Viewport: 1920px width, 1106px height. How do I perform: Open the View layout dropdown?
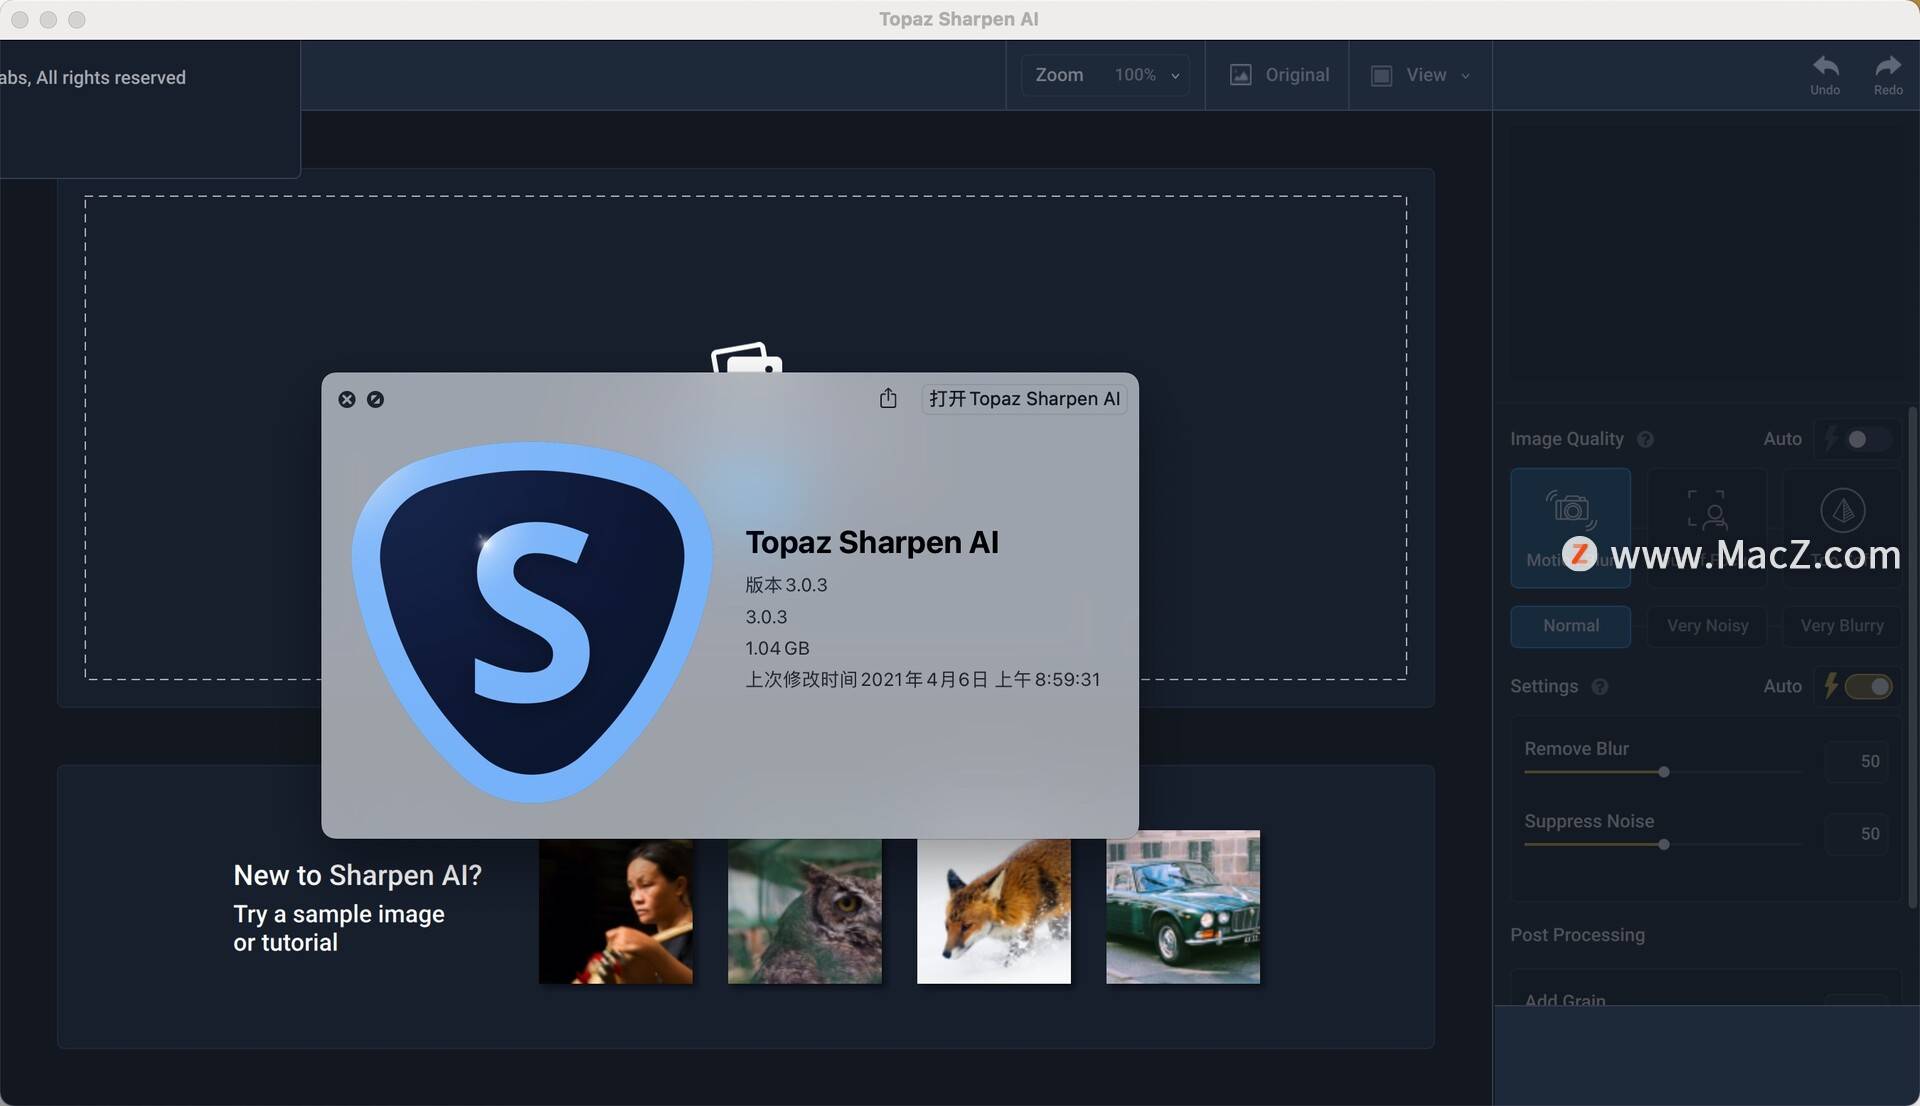1420,75
